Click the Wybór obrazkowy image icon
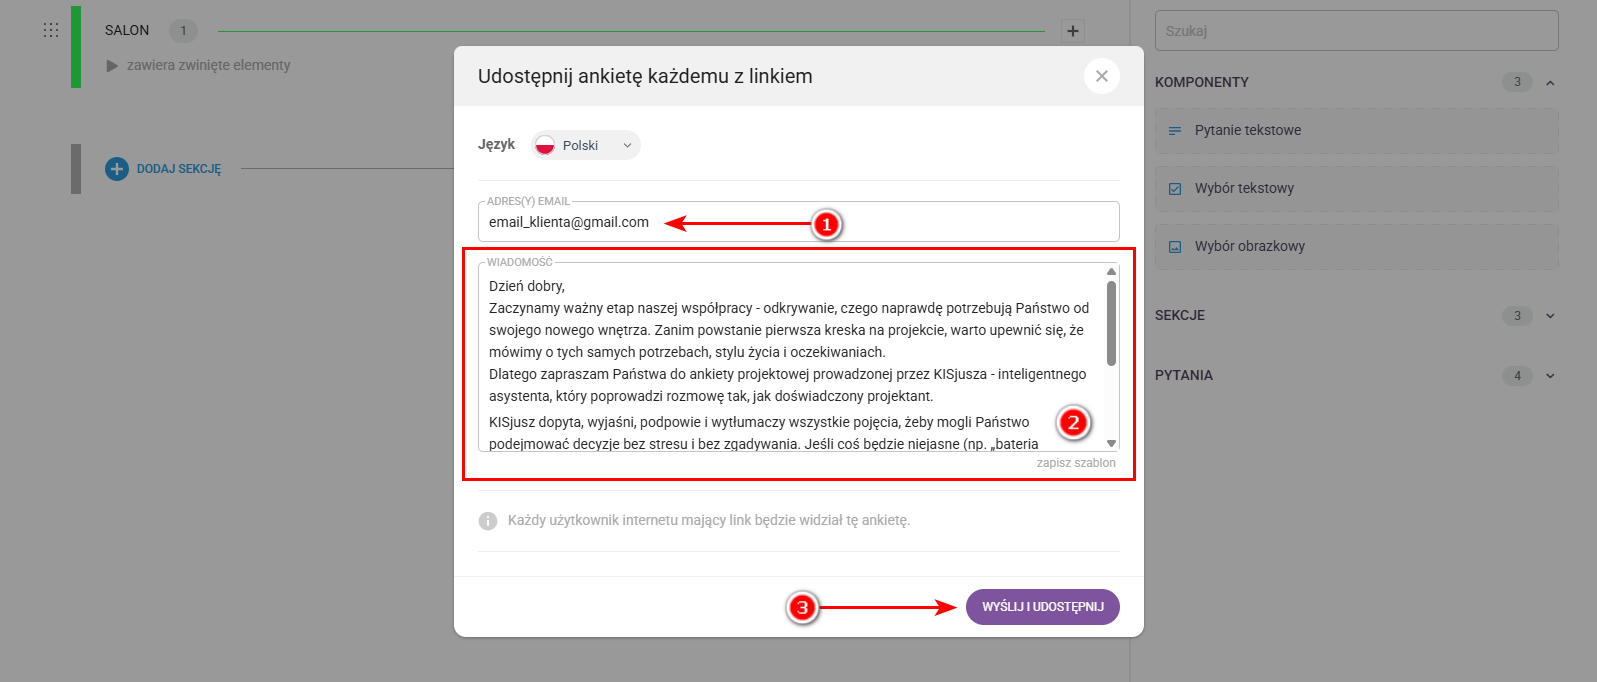This screenshot has width=1597, height=682. (x=1175, y=247)
